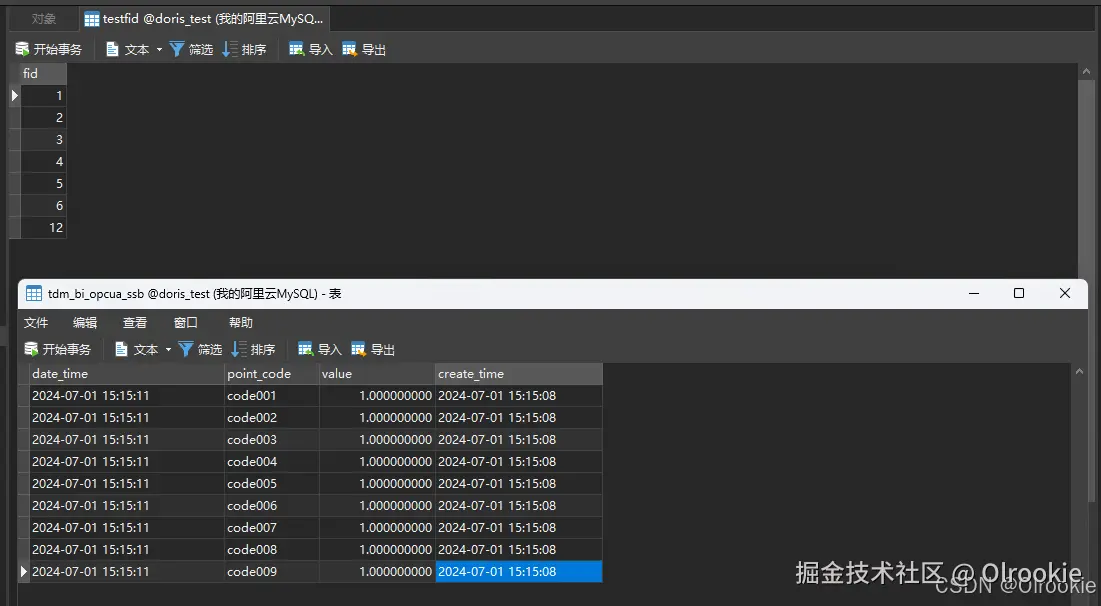Minimize the tdm_bi_opcua_ssb window
Image resolution: width=1101 pixels, height=606 pixels.
[x=974, y=294]
